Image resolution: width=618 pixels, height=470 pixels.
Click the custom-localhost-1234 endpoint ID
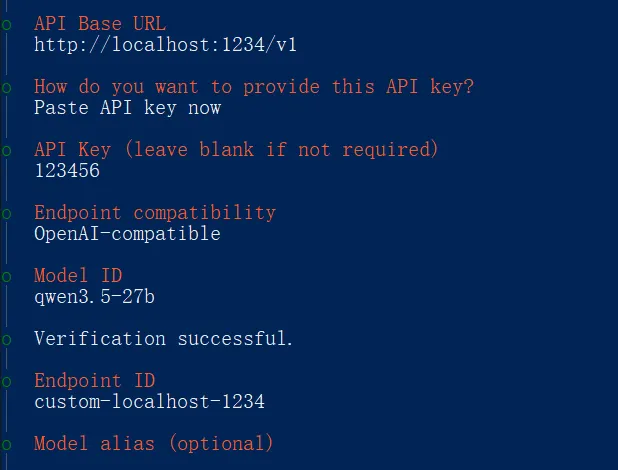coord(149,402)
